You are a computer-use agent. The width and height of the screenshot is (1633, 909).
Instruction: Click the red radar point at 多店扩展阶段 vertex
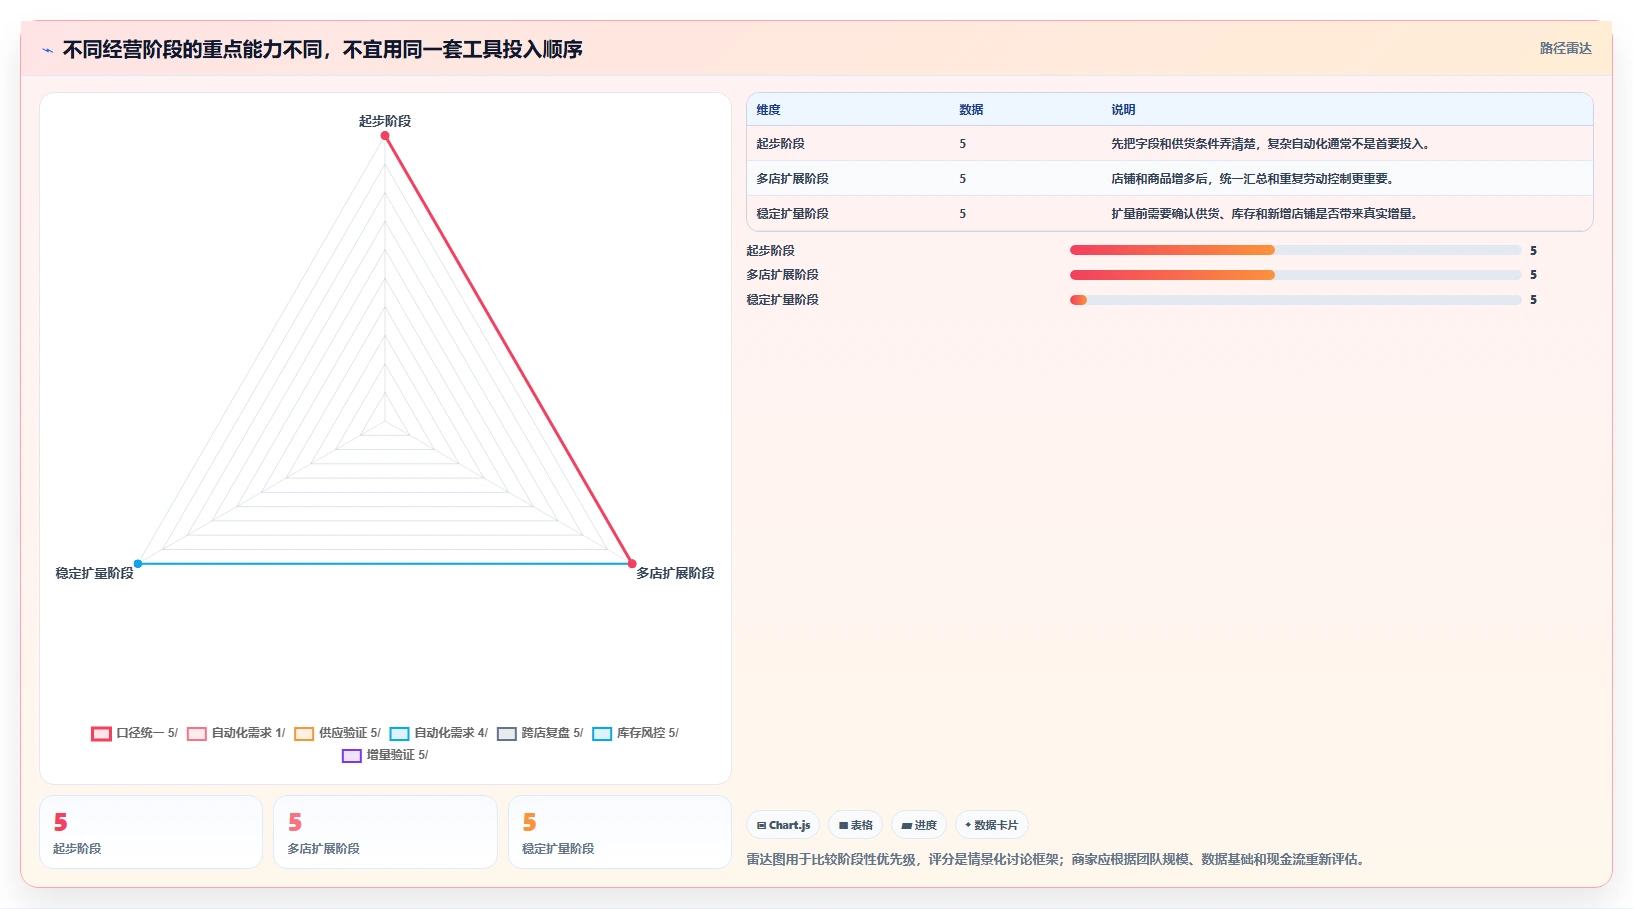(x=632, y=563)
